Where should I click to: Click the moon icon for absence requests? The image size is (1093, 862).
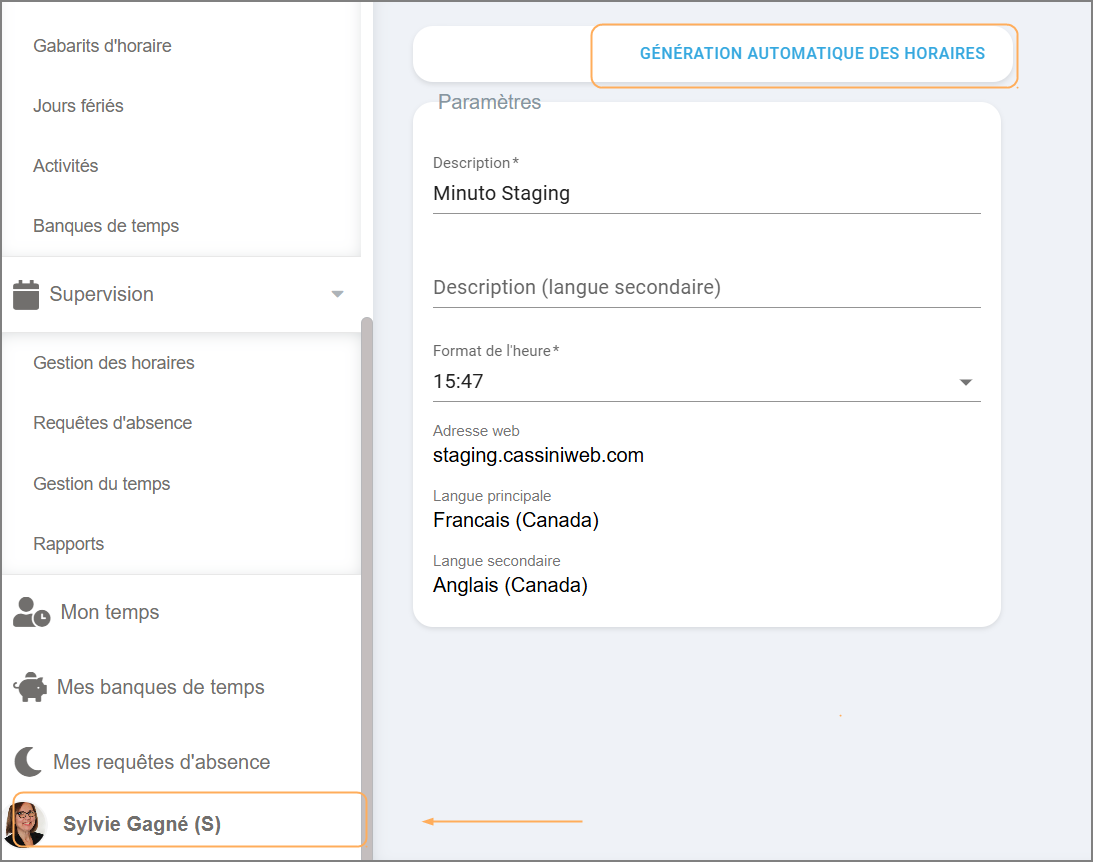(x=28, y=762)
